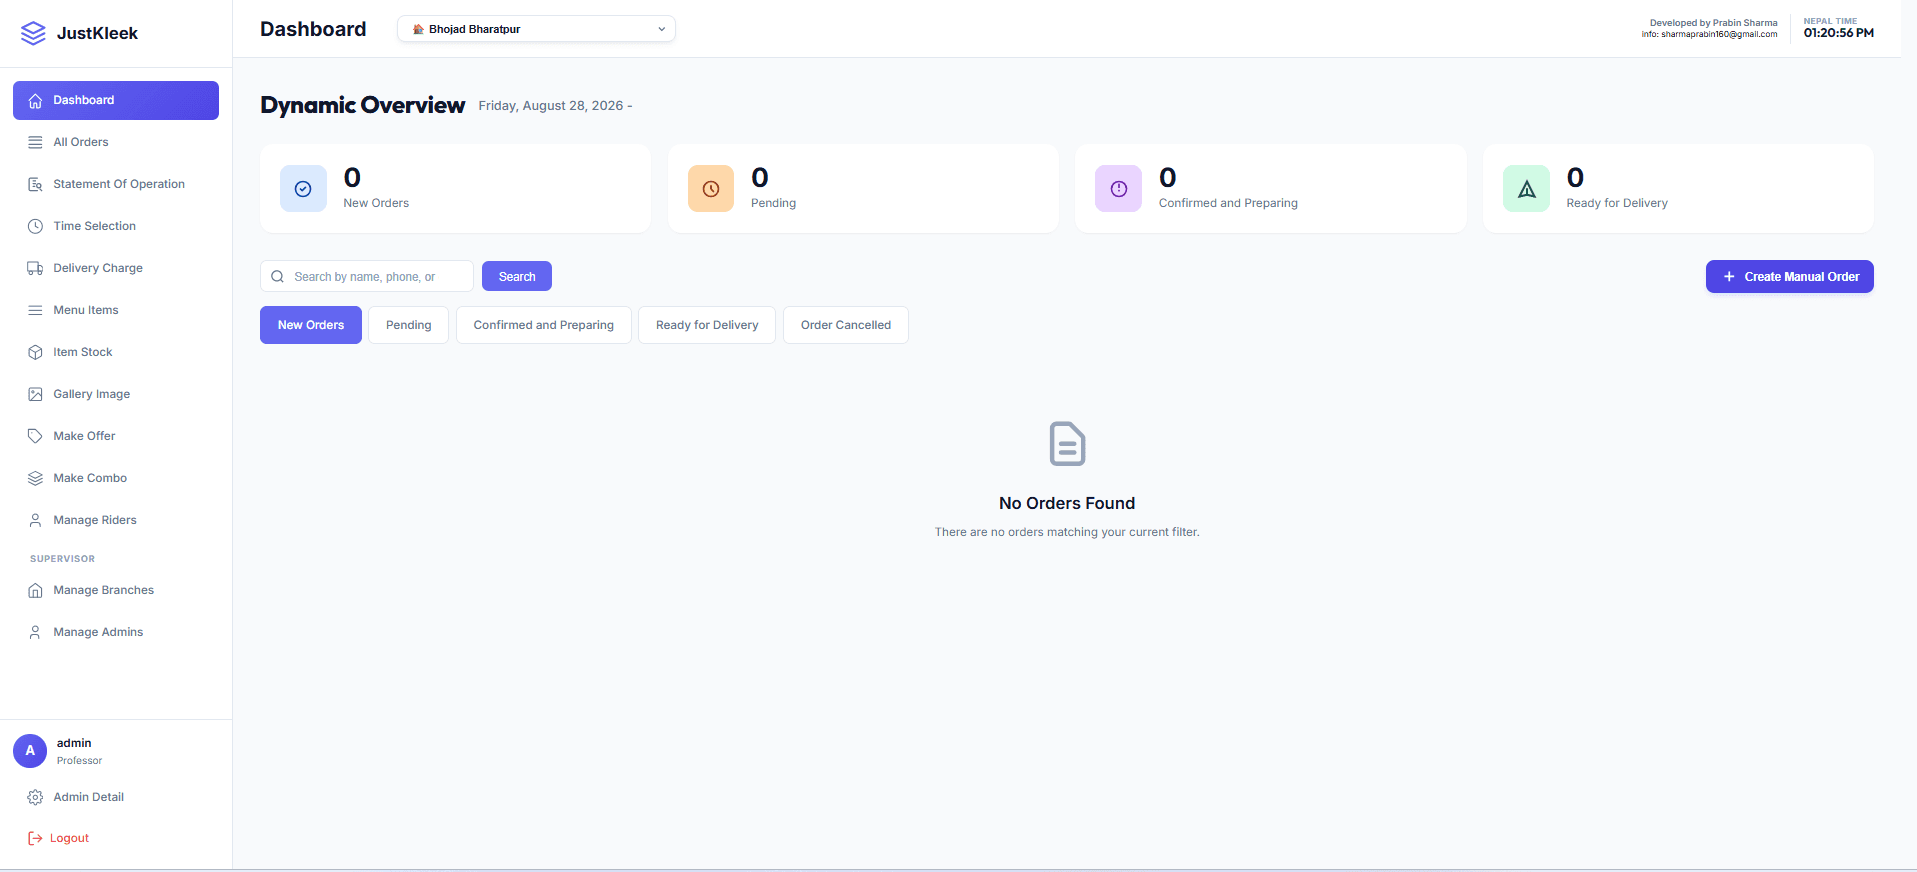Click the Confirmed and Preparing card icon
The image size is (1917, 872).
[1119, 189]
